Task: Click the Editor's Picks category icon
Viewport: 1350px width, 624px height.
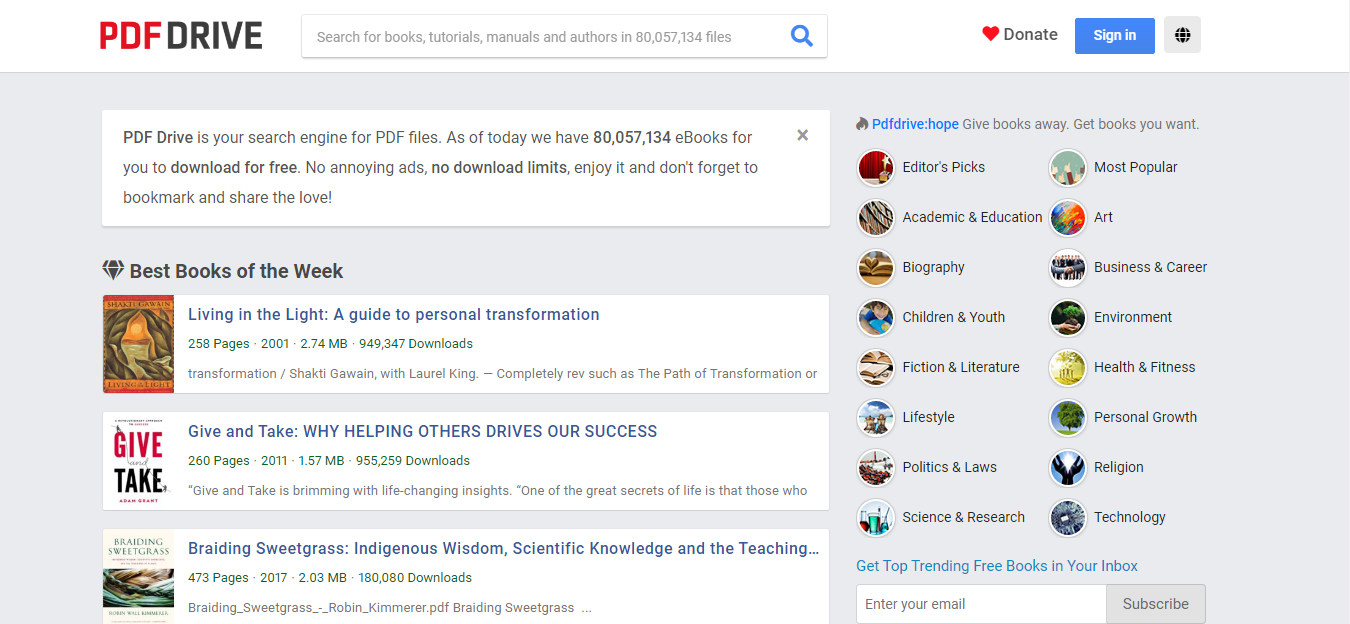Action: 876,167
